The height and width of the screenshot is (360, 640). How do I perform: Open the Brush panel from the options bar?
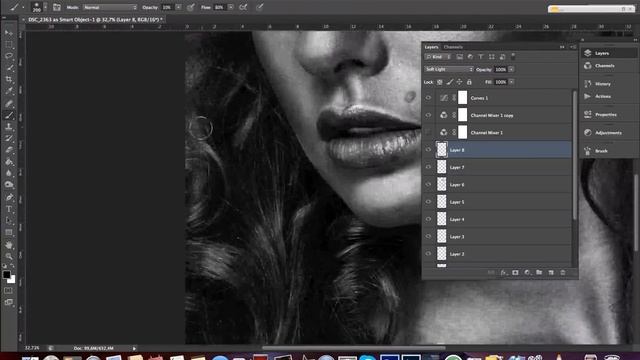tap(57, 7)
